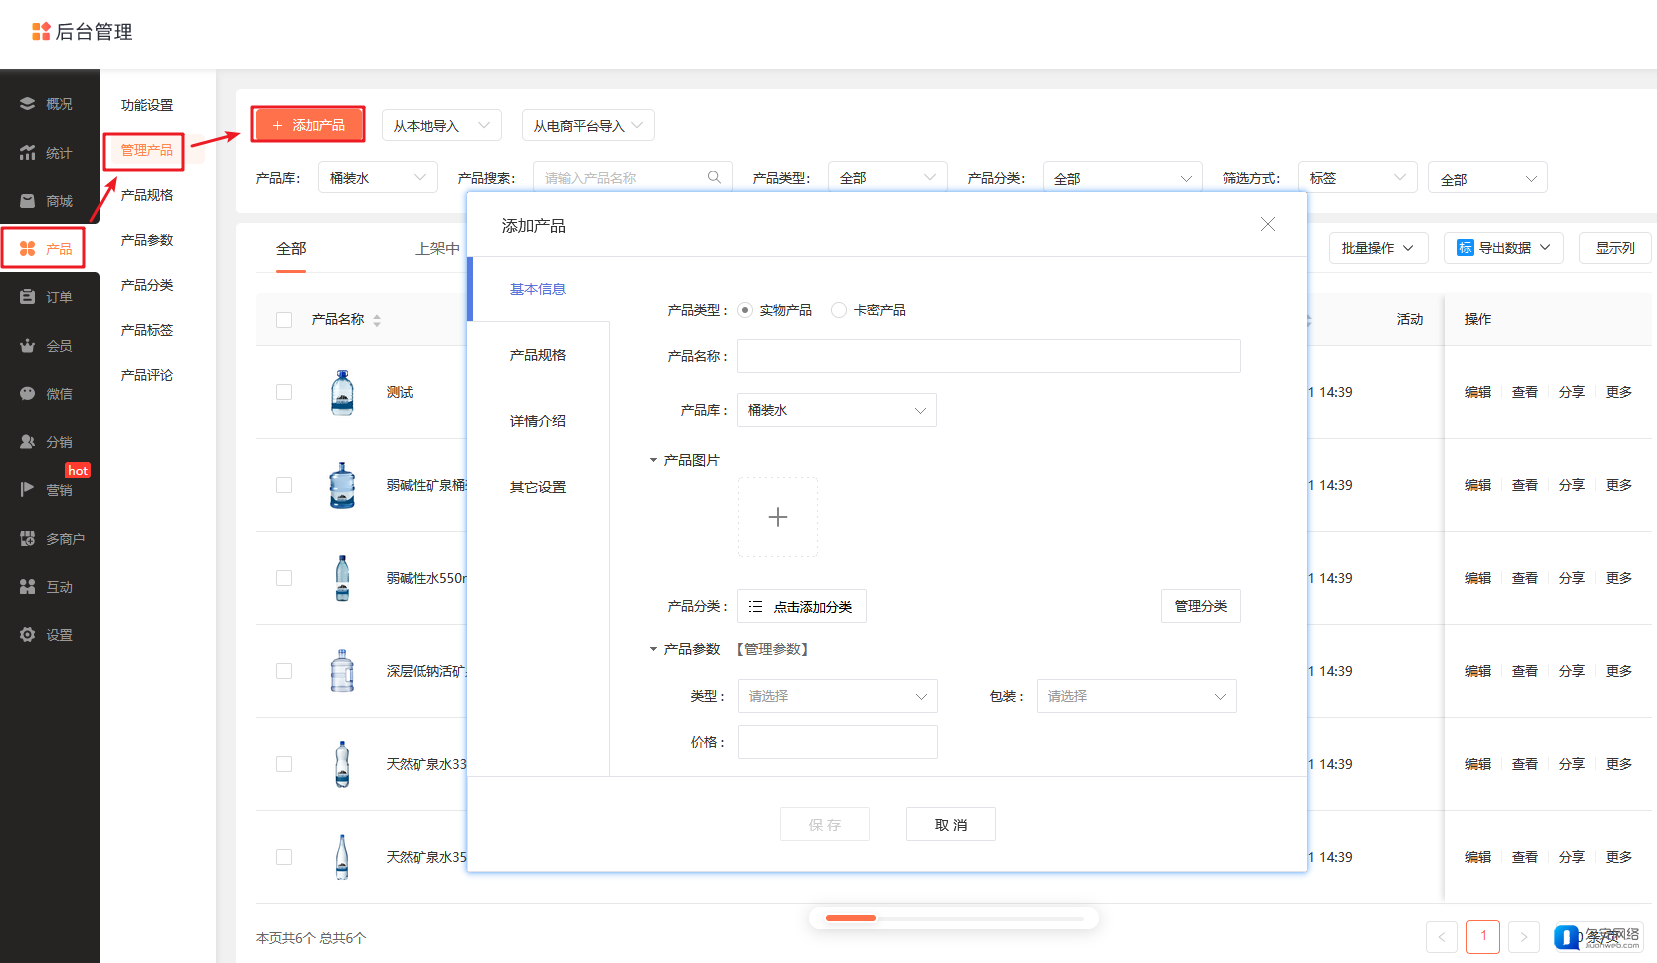Click the 产品名称 input field
This screenshot has width=1657, height=963.
(988, 356)
